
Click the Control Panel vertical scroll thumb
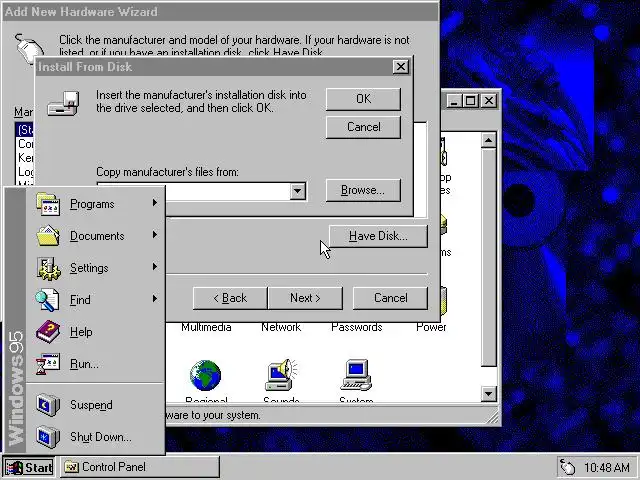pos(489,257)
